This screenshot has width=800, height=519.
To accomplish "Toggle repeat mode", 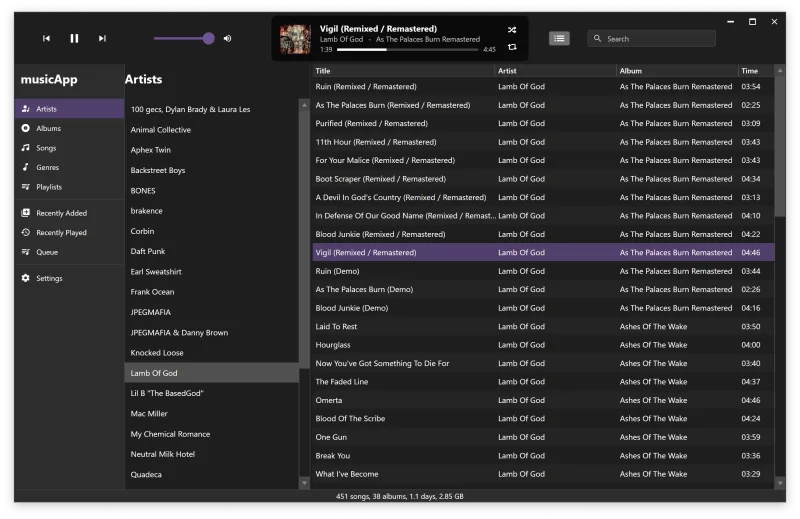I will (x=512, y=47).
